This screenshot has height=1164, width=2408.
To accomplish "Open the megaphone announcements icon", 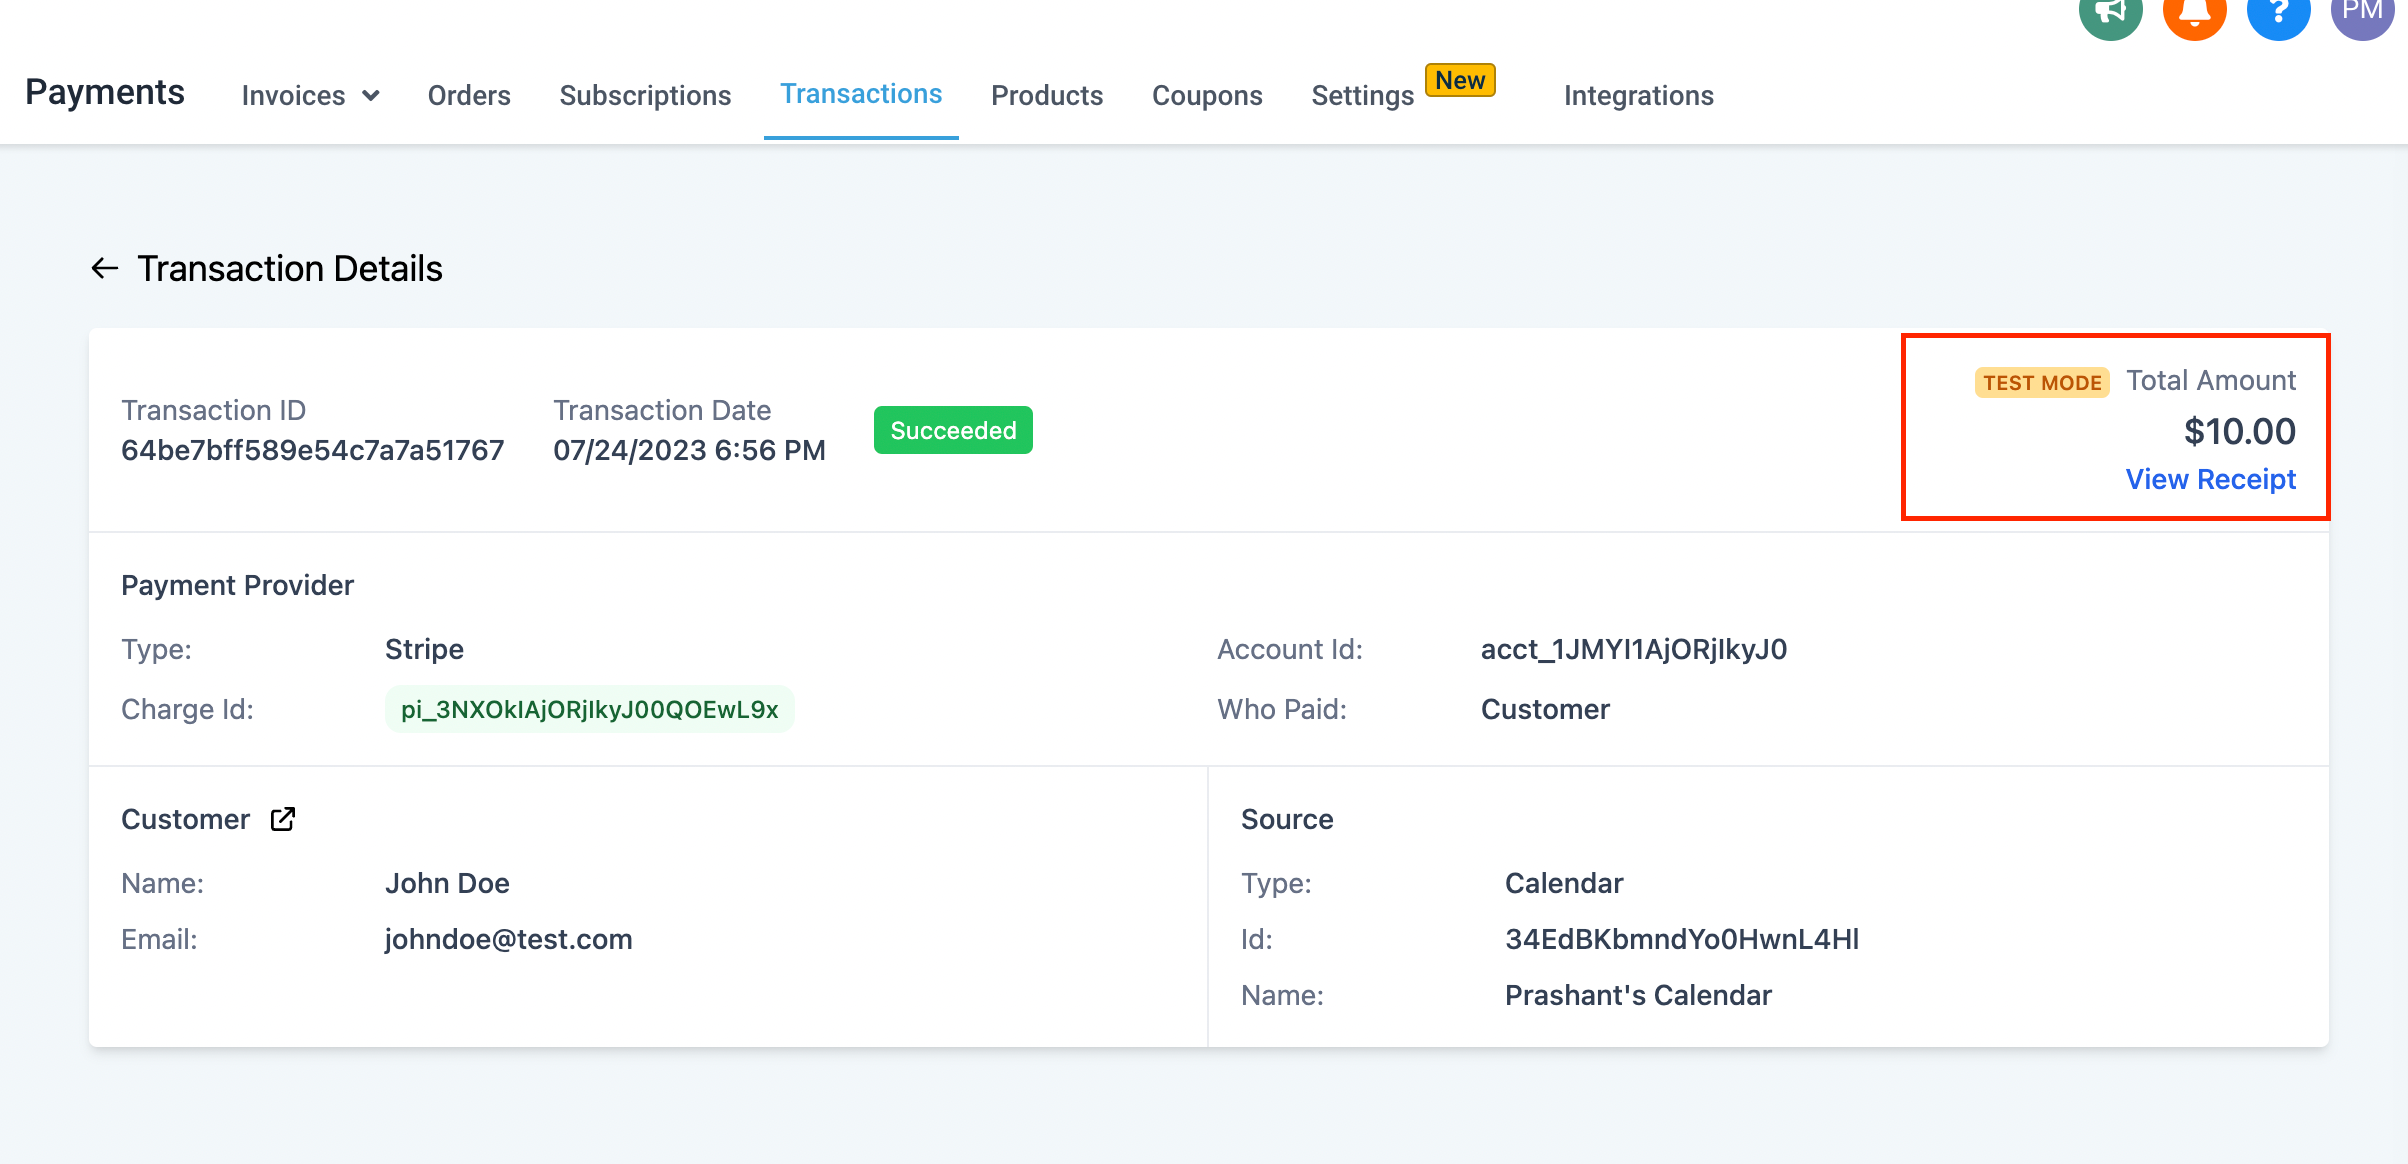I will (2110, 12).
